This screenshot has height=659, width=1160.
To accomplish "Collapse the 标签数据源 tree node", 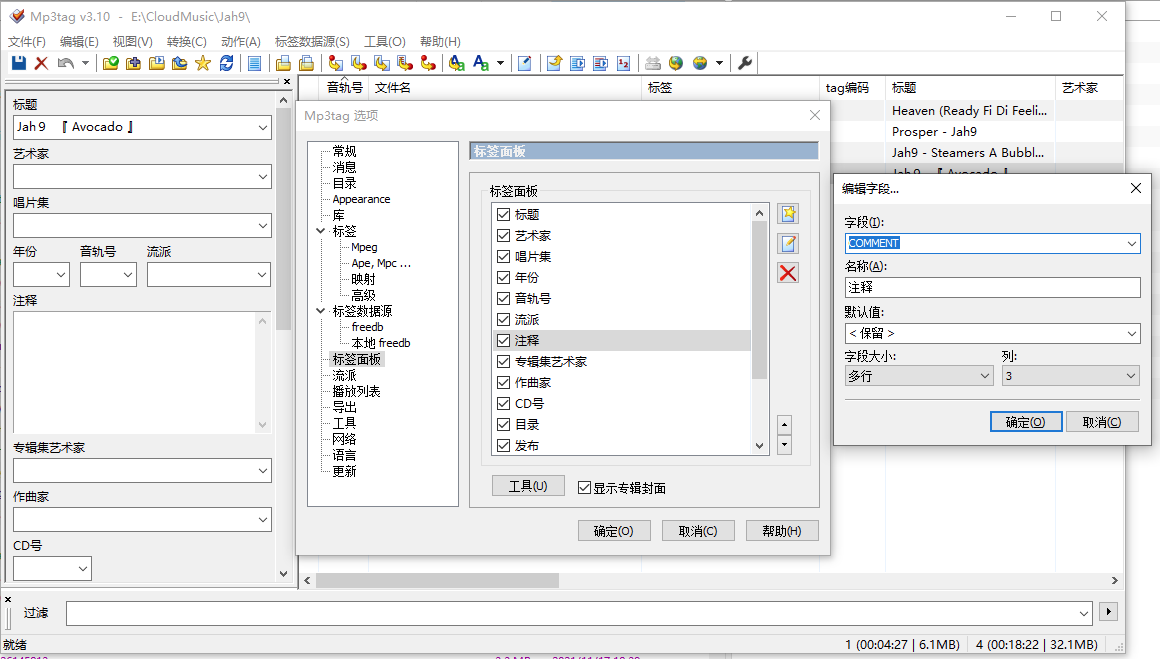I will pyautogui.click(x=320, y=311).
